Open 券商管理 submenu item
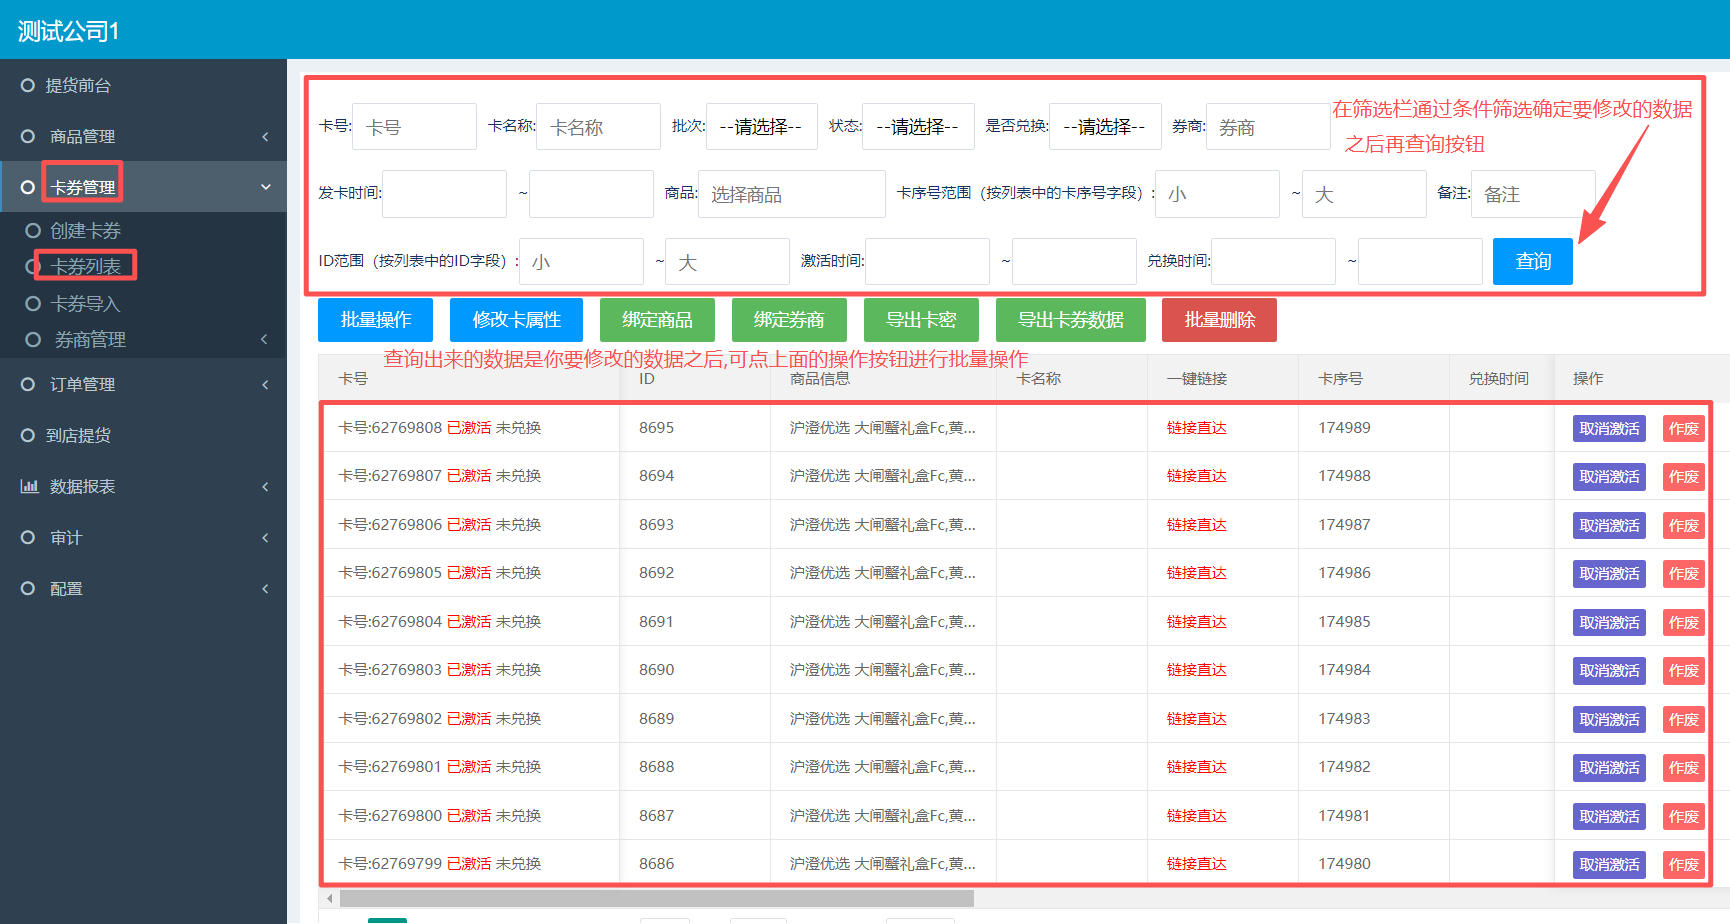Viewport: 1730px width, 924px height. [x=90, y=340]
